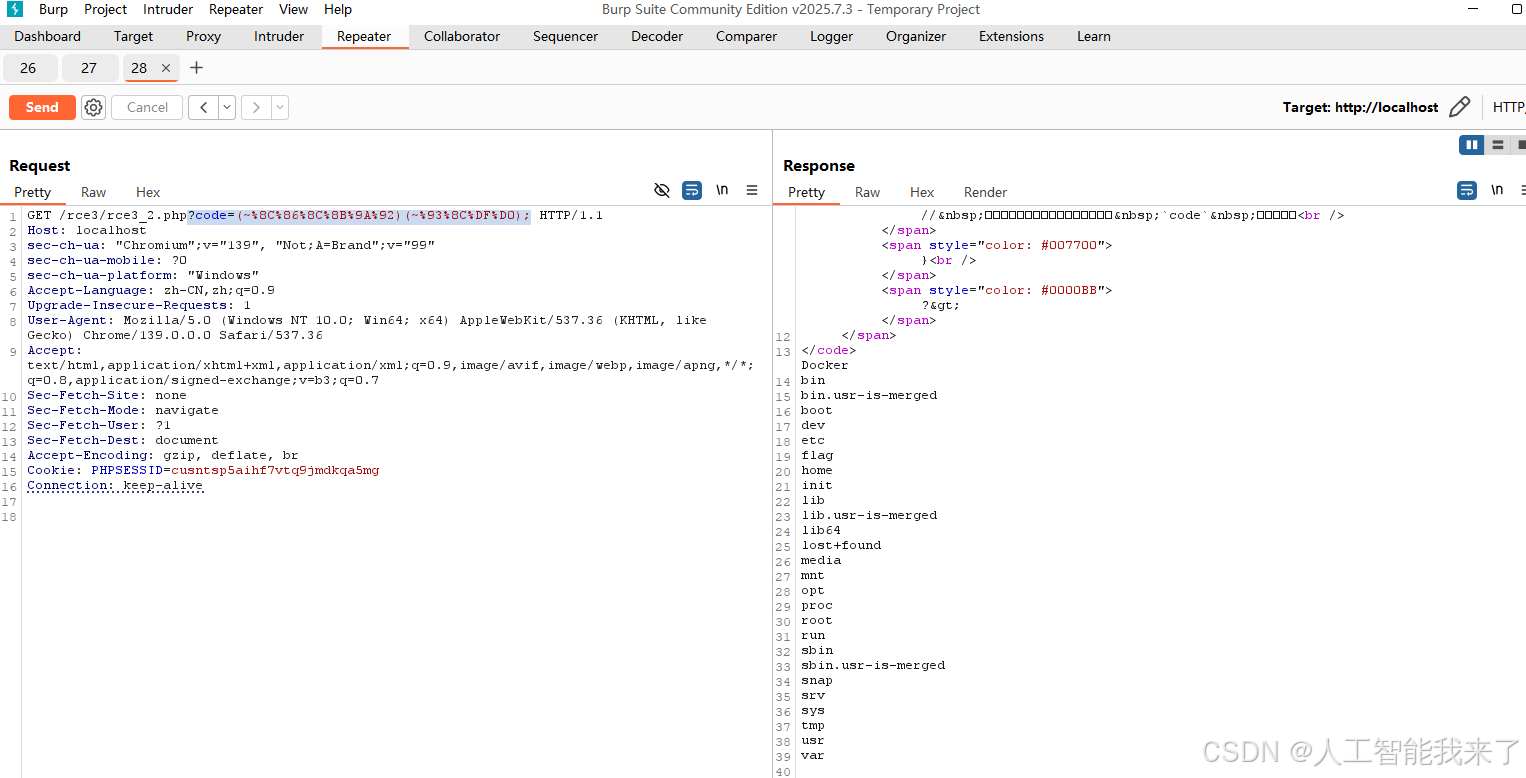Switch to the Proxy tab
This screenshot has width=1526, height=778.
coord(203,36)
